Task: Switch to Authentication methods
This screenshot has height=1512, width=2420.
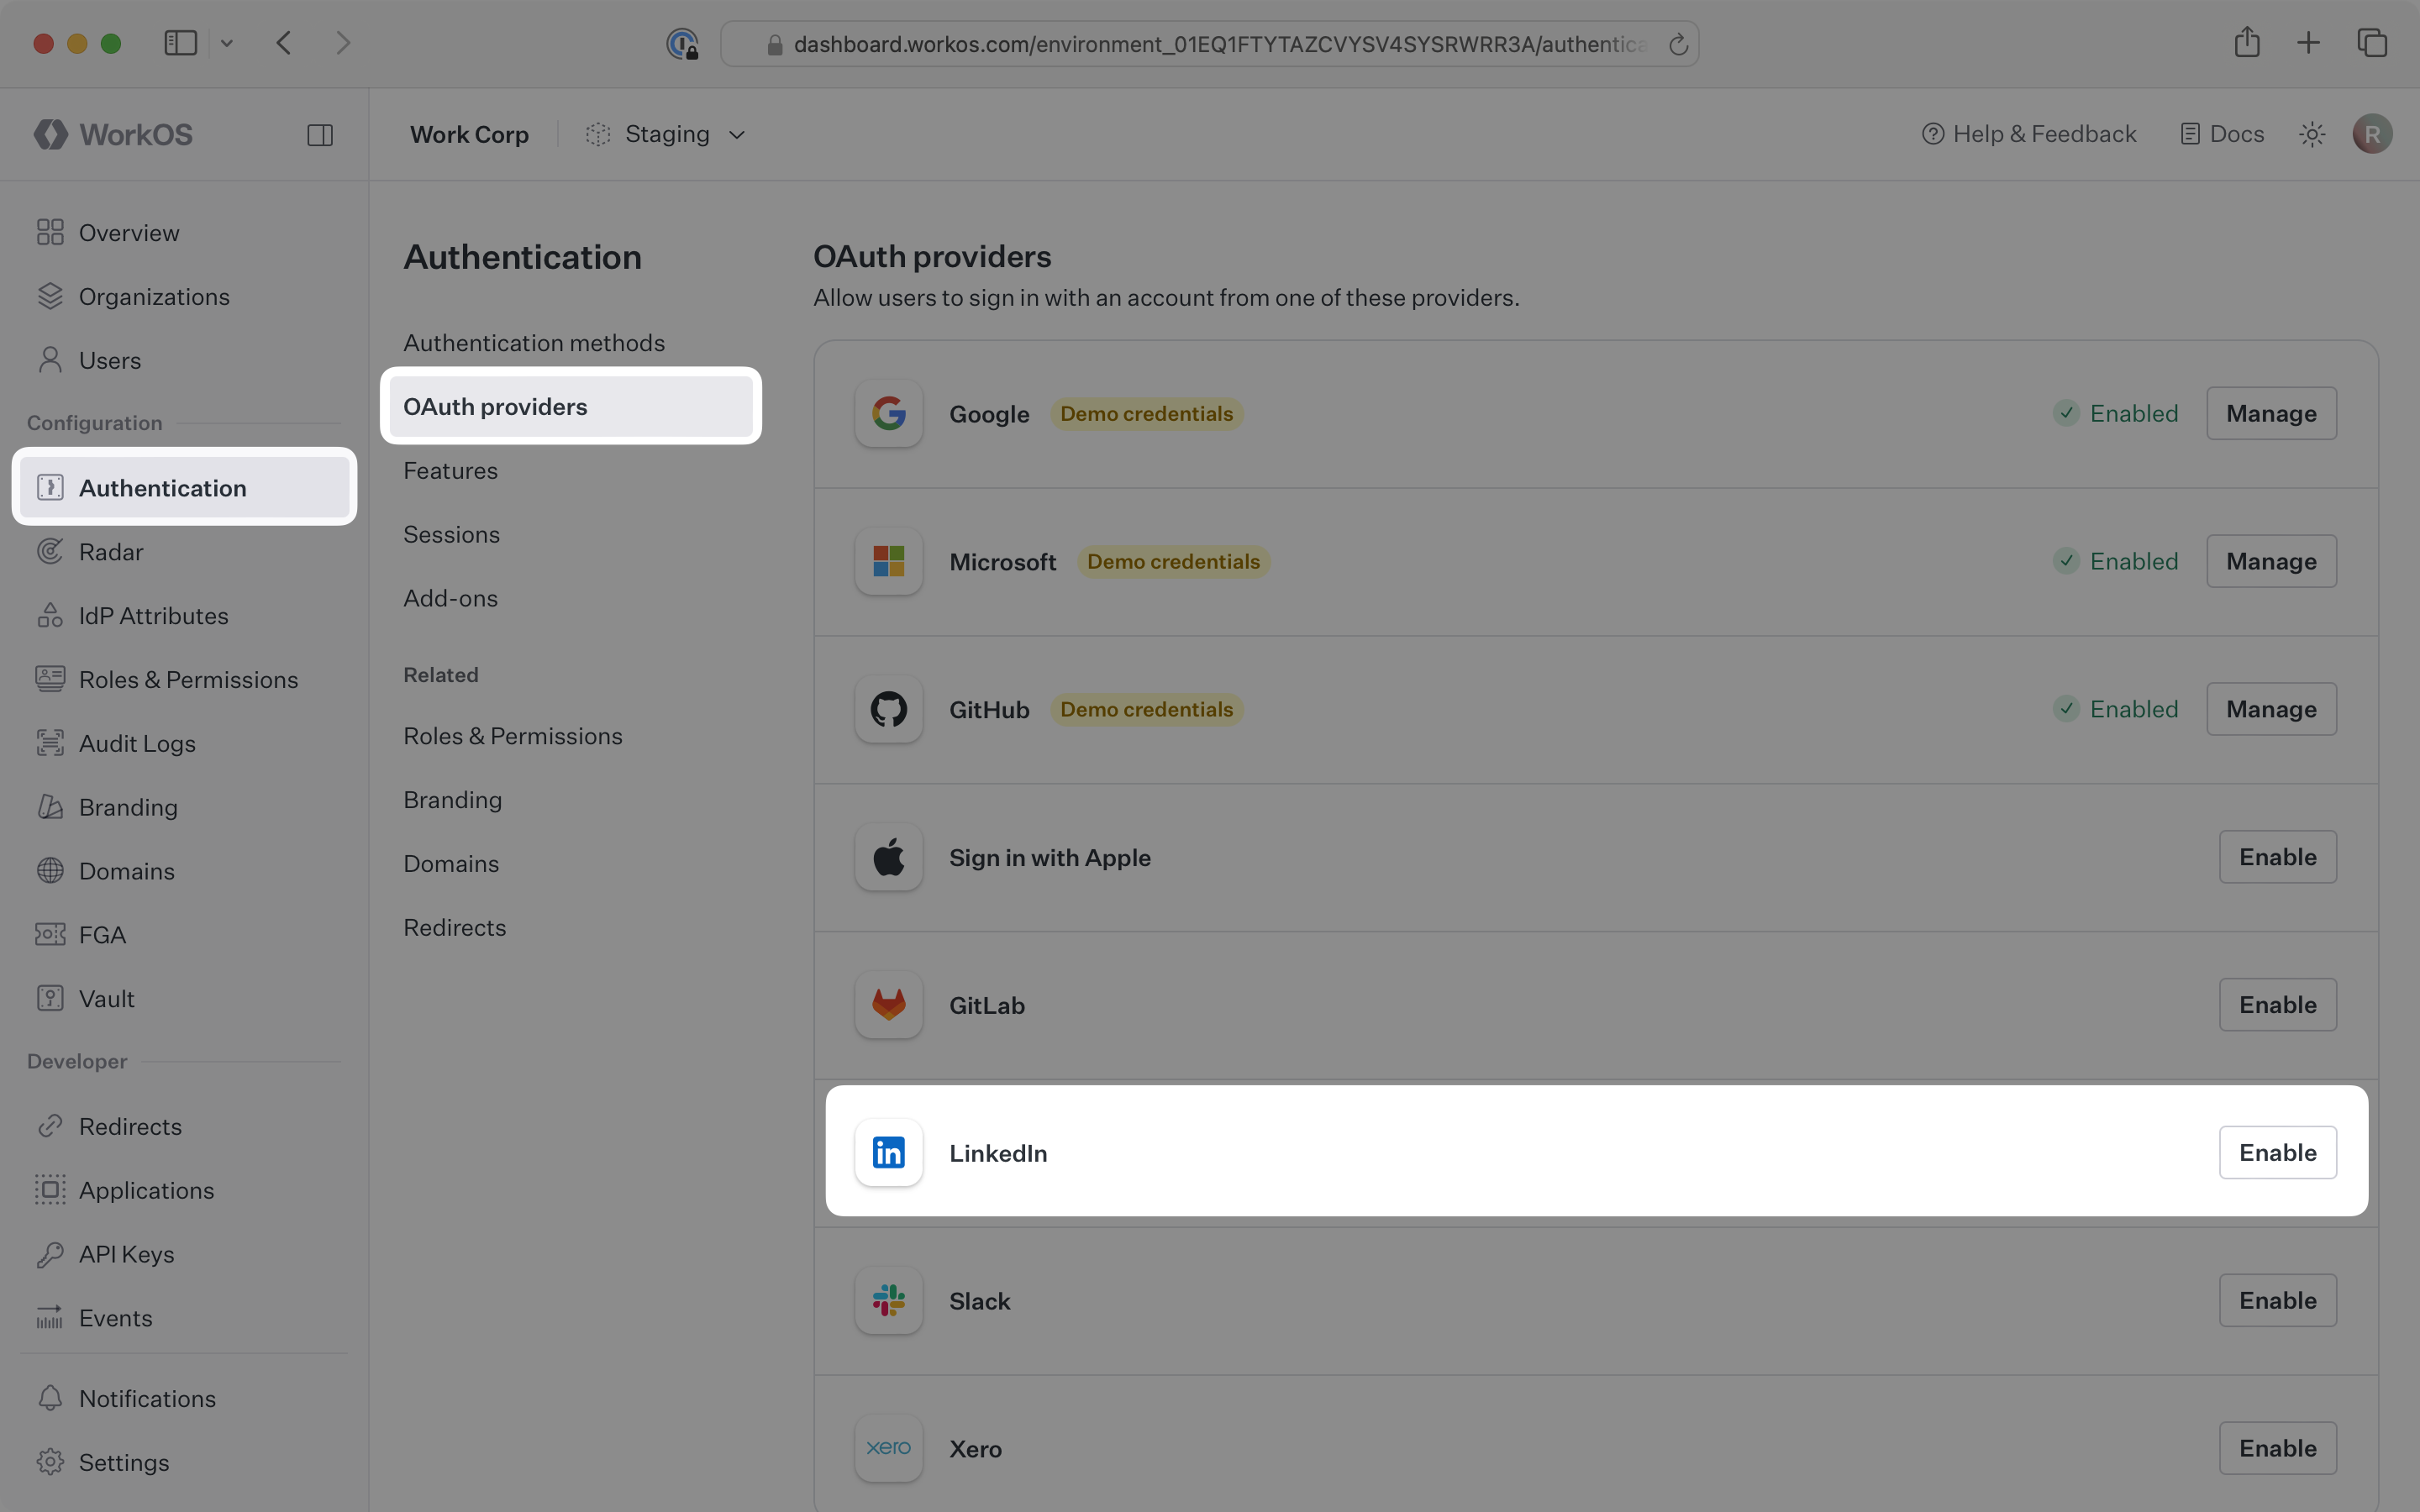Action: click(x=534, y=342)
